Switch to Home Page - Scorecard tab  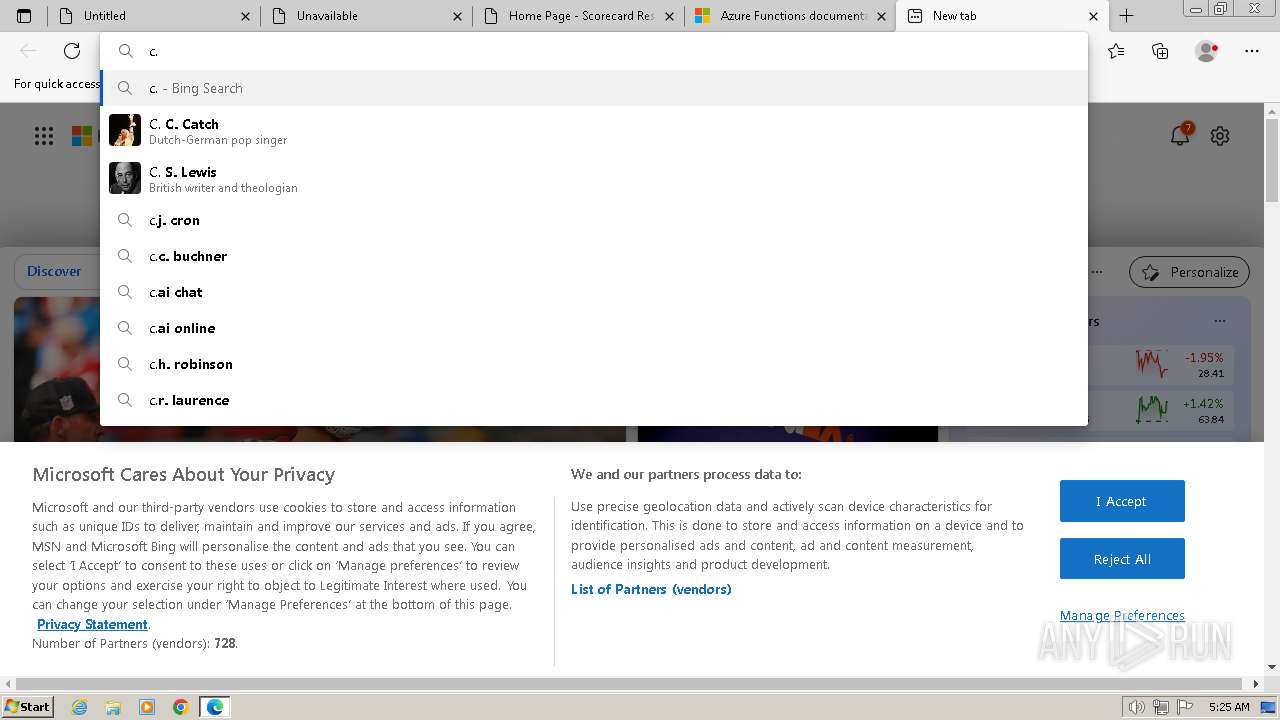point(578,16)
